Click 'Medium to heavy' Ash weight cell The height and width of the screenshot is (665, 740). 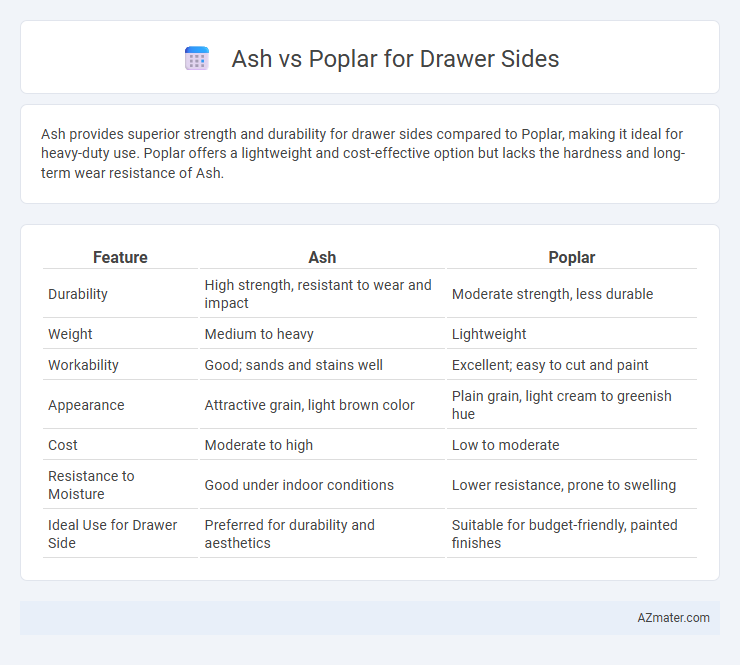point(259,334)
